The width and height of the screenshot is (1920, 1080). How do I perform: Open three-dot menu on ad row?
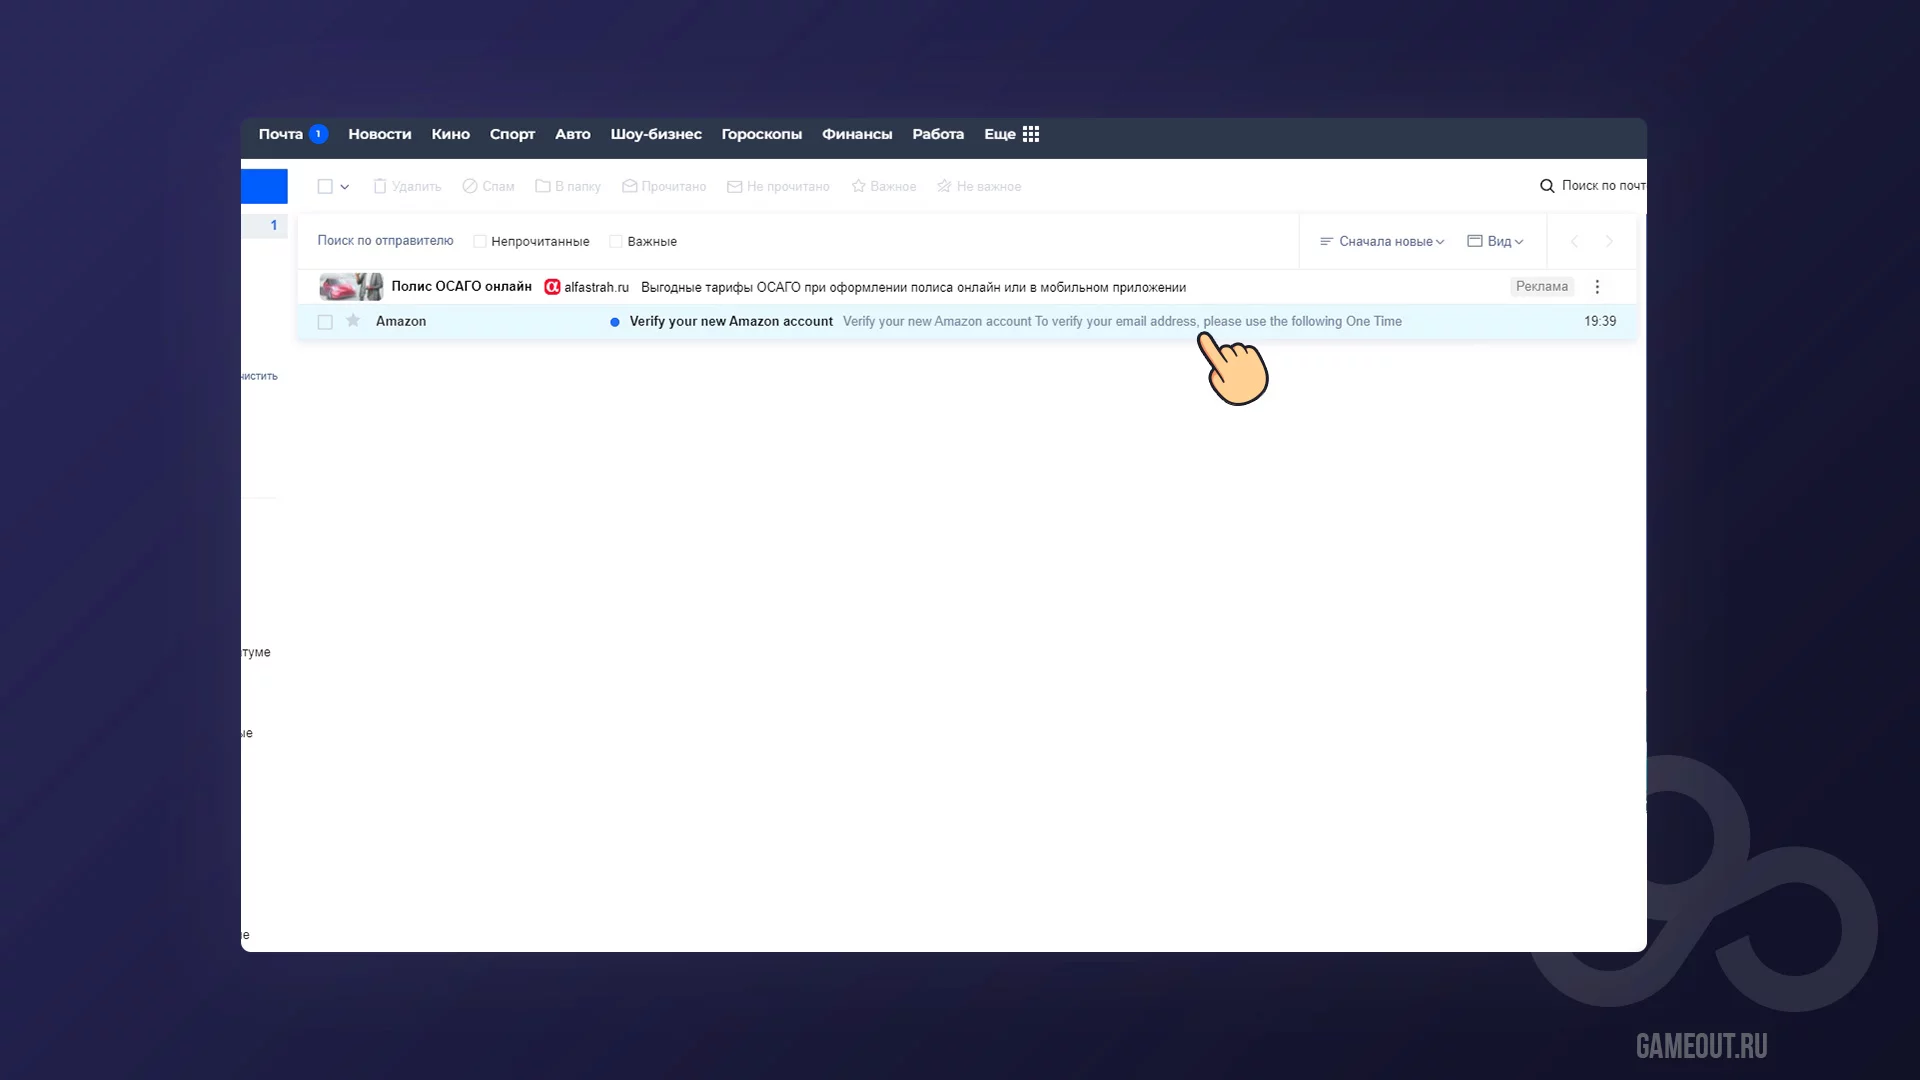(1597, 287)
